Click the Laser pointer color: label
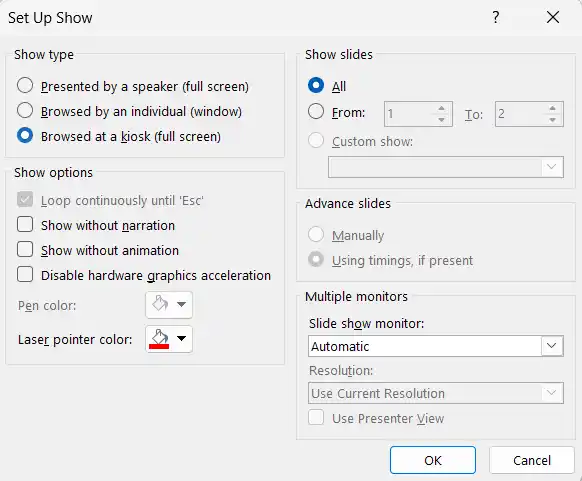This screenshot has height=481, width=582. [x=75, y=340]
